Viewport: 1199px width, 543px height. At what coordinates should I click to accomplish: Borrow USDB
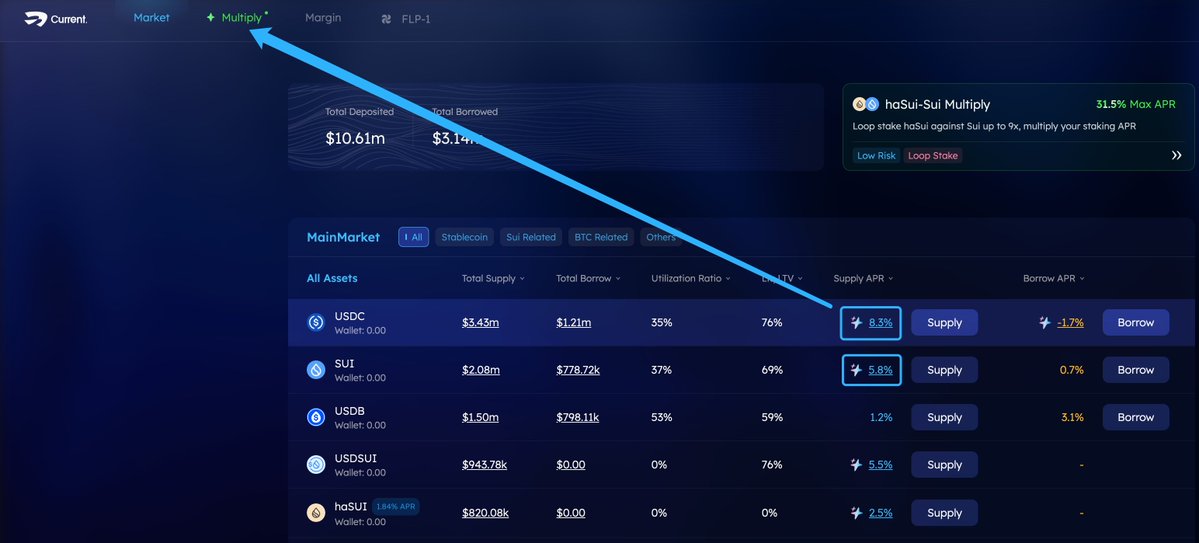pyautogui.click(x=1136, y=418)
